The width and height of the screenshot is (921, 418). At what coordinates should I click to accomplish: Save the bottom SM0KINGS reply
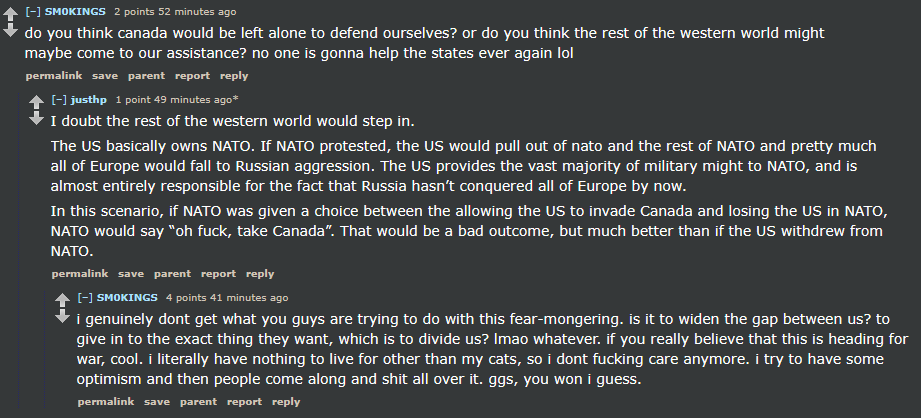156,402
